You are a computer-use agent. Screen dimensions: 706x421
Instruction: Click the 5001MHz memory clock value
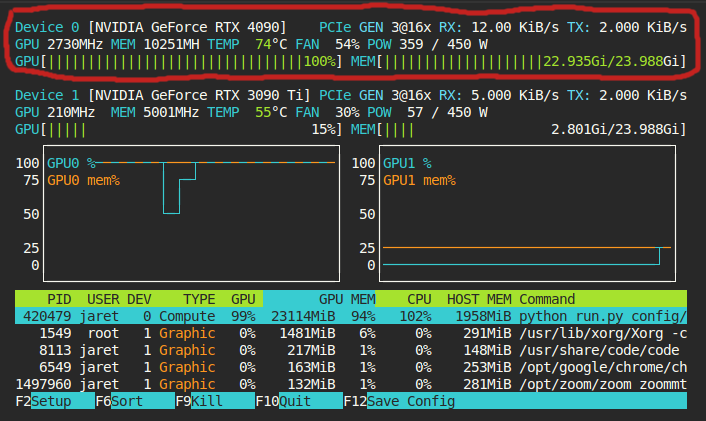171,113
